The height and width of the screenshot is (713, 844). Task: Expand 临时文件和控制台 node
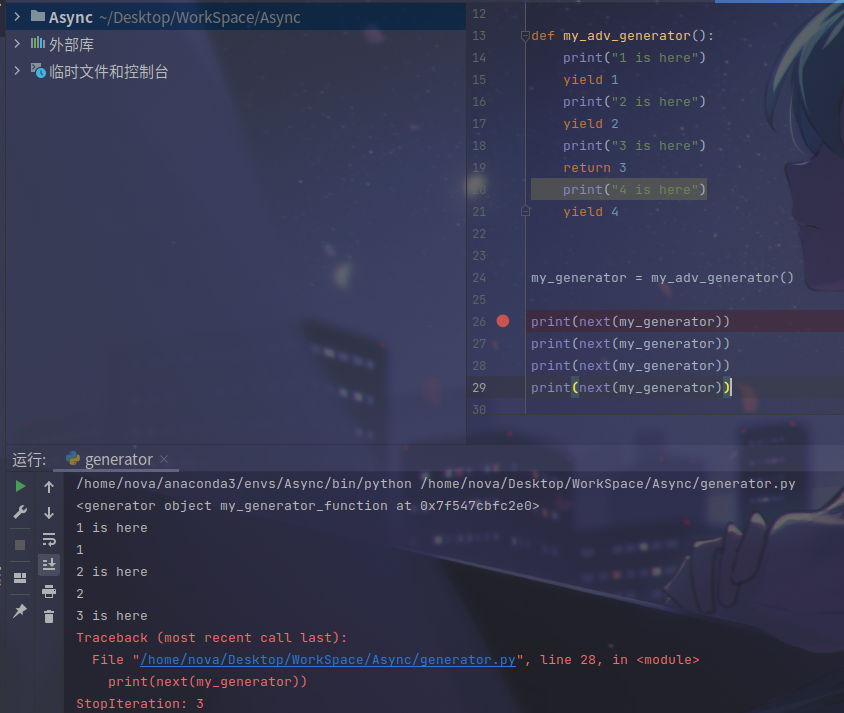[x=17, y=71]
